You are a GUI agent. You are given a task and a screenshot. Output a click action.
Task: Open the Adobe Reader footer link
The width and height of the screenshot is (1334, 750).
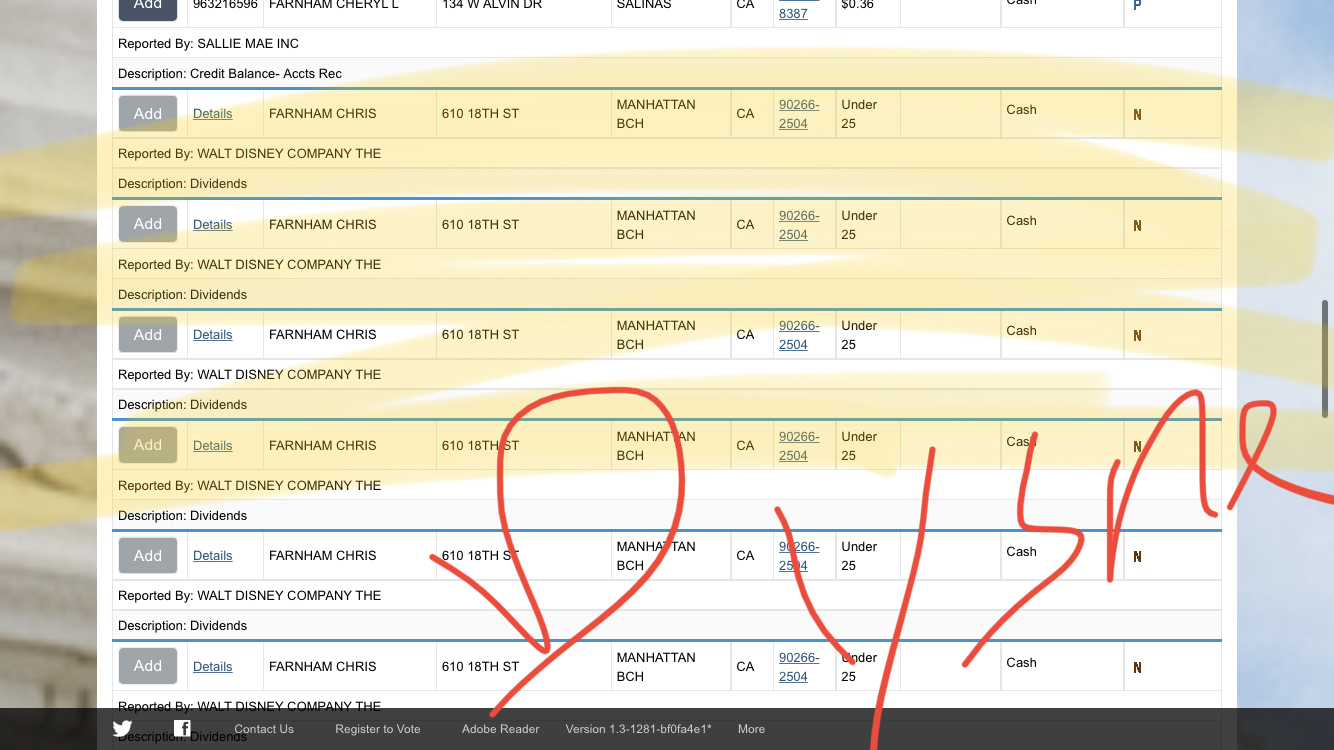(500, 729)
